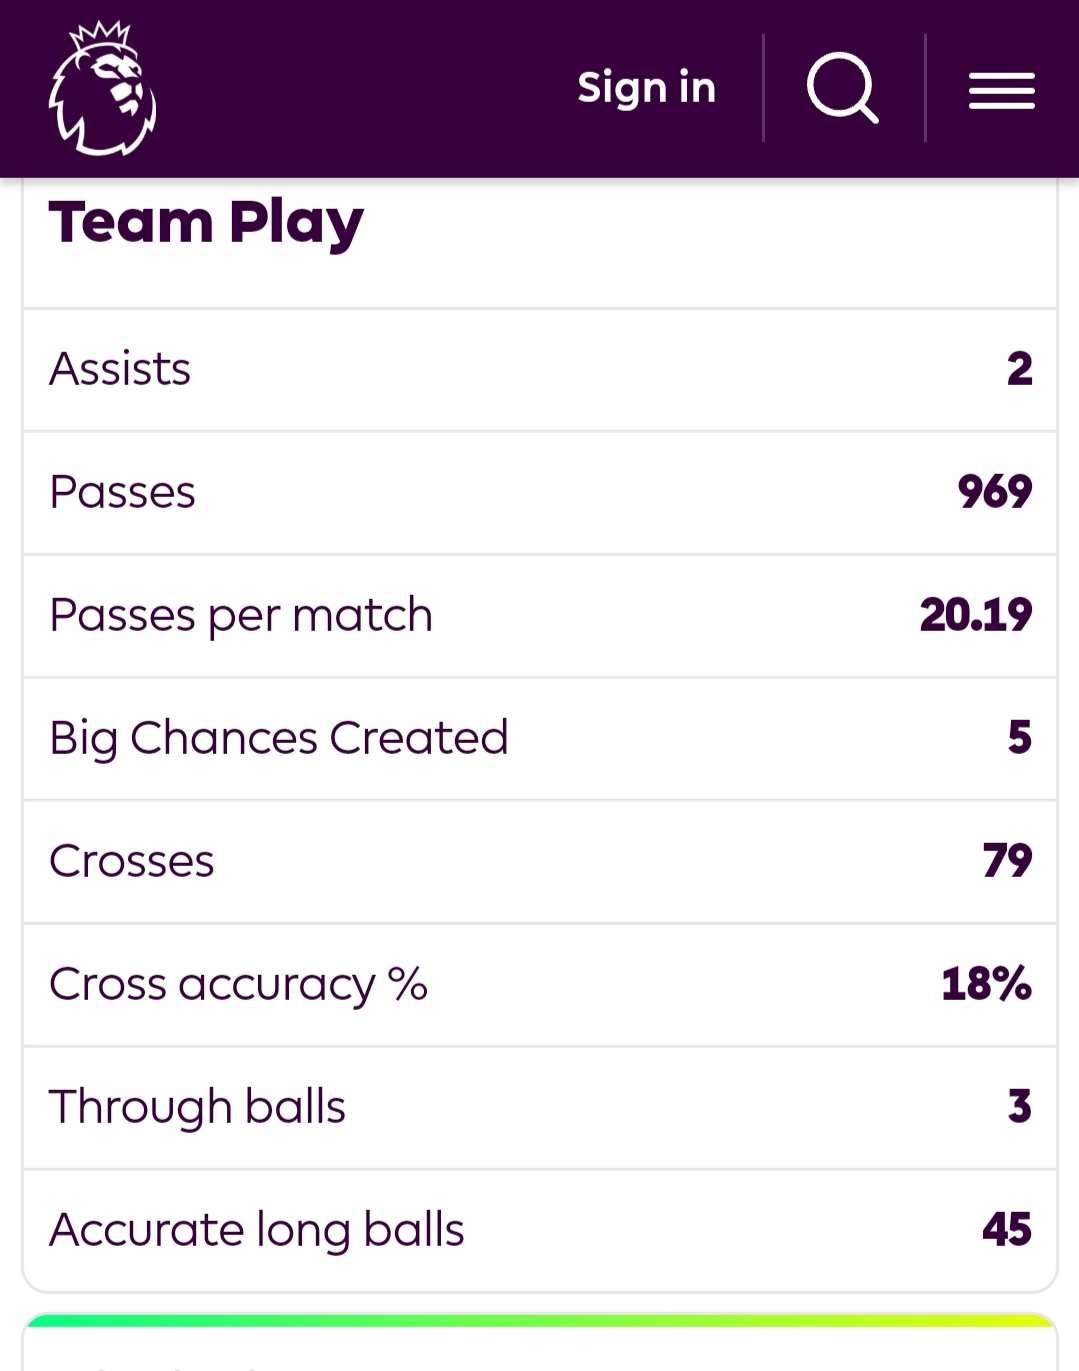
Task: Open the hamburger menu
Action: (1001, 91)
